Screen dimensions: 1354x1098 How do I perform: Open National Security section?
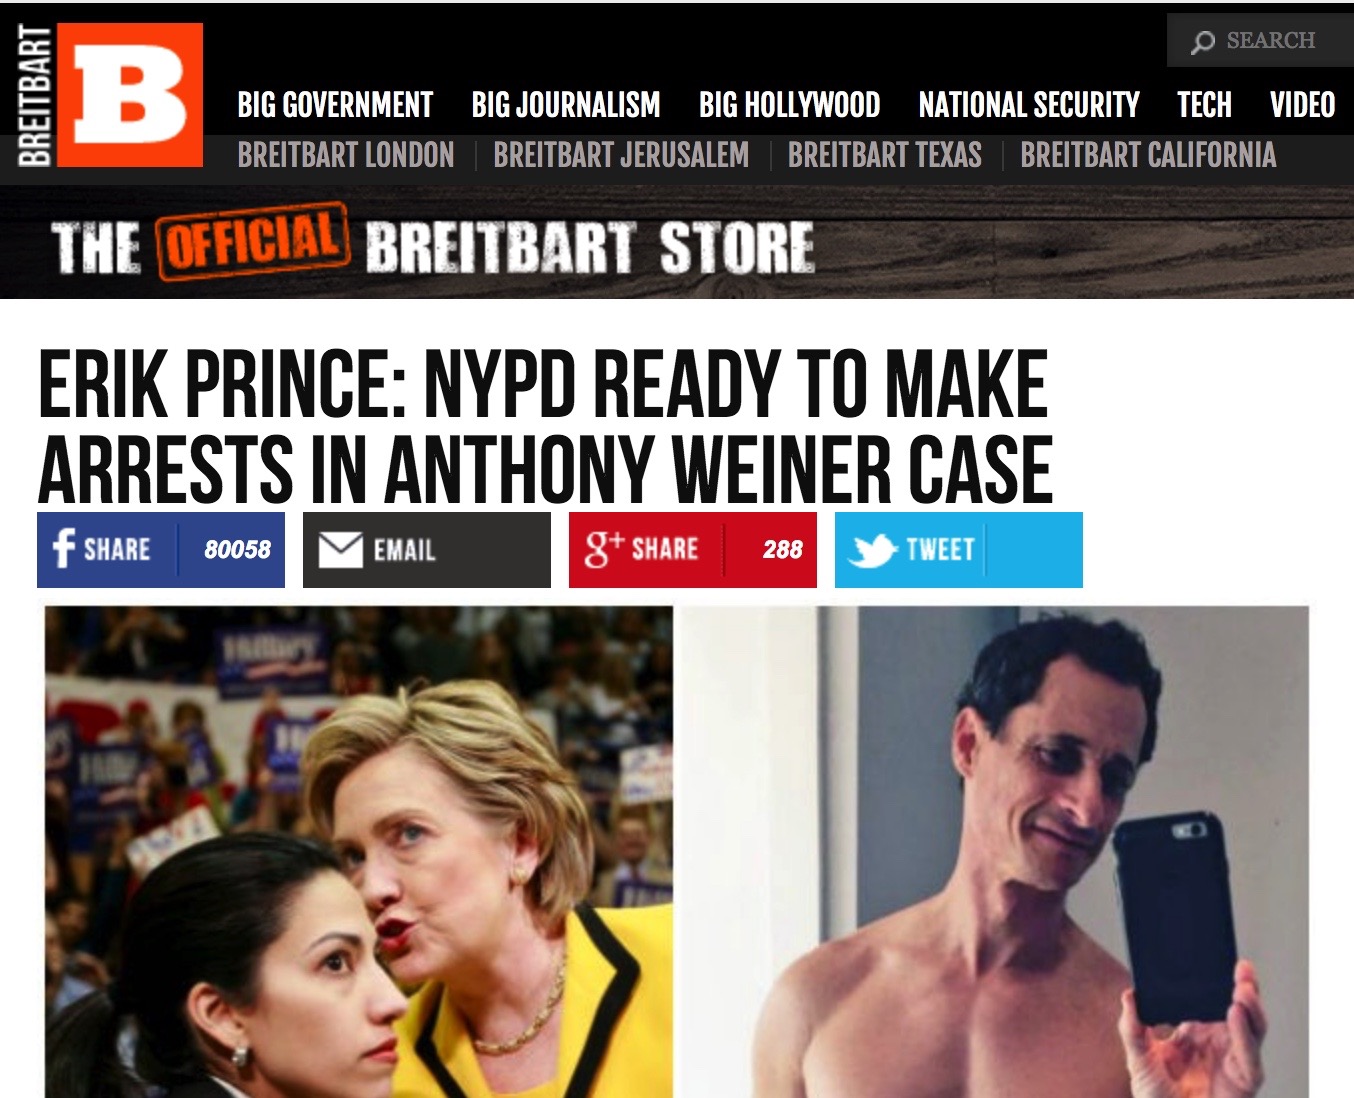pos(1029,105)
